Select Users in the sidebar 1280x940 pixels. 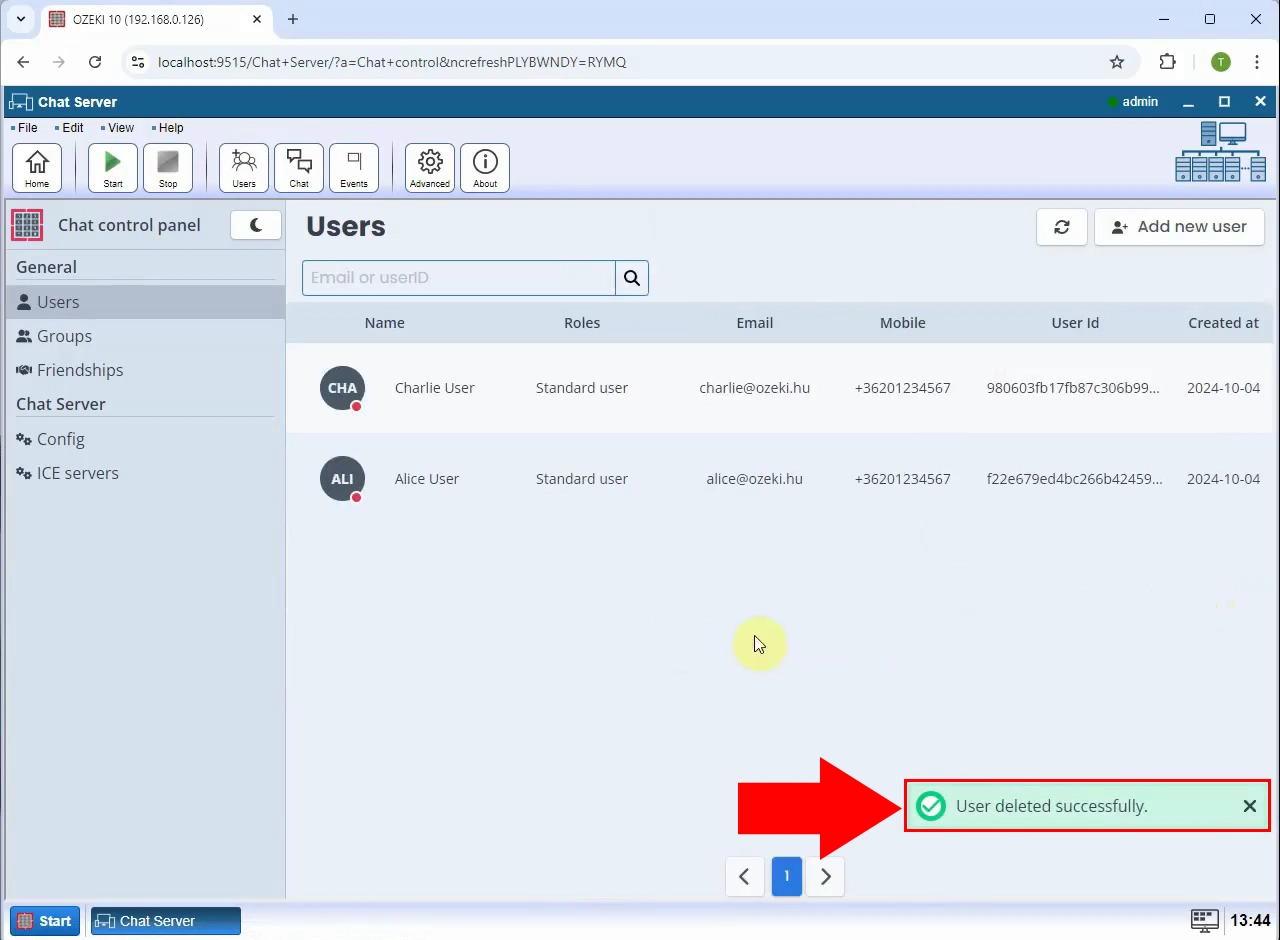pos(145,302)
